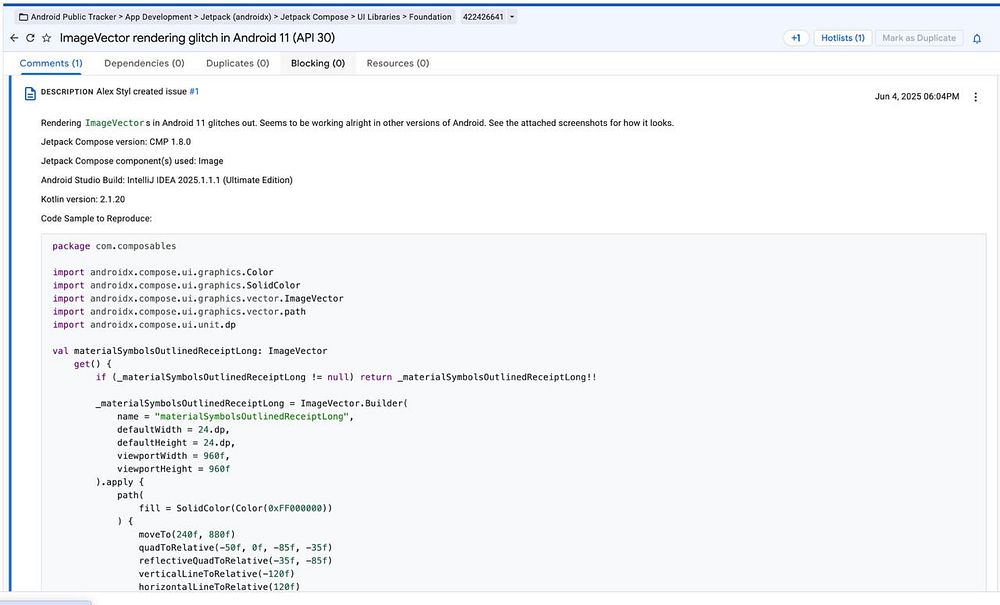1000x605 pixels.
Task: Click the line Jetpack Compose version: CMP 1.8.0
Action: tap(115, 142)
